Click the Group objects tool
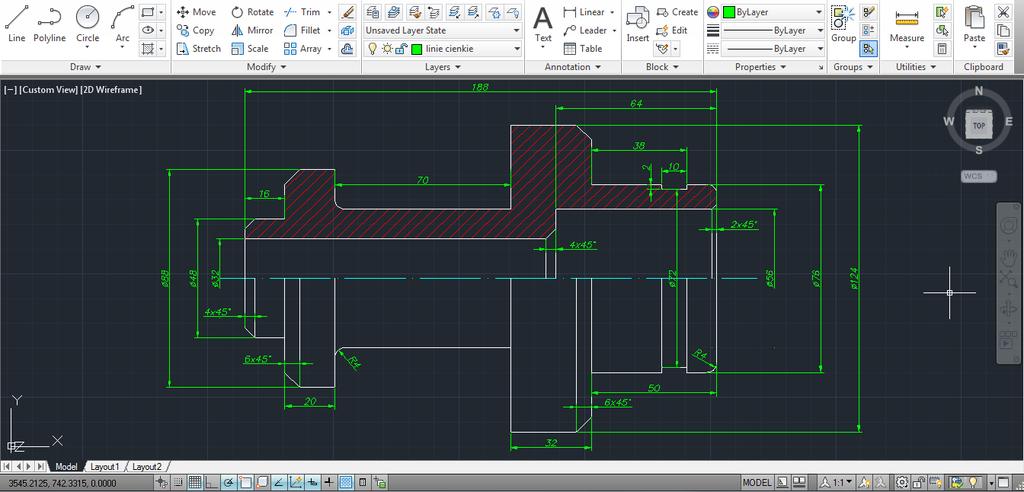The height and width of the screenshot is (492, 1024). click(843, 24)
